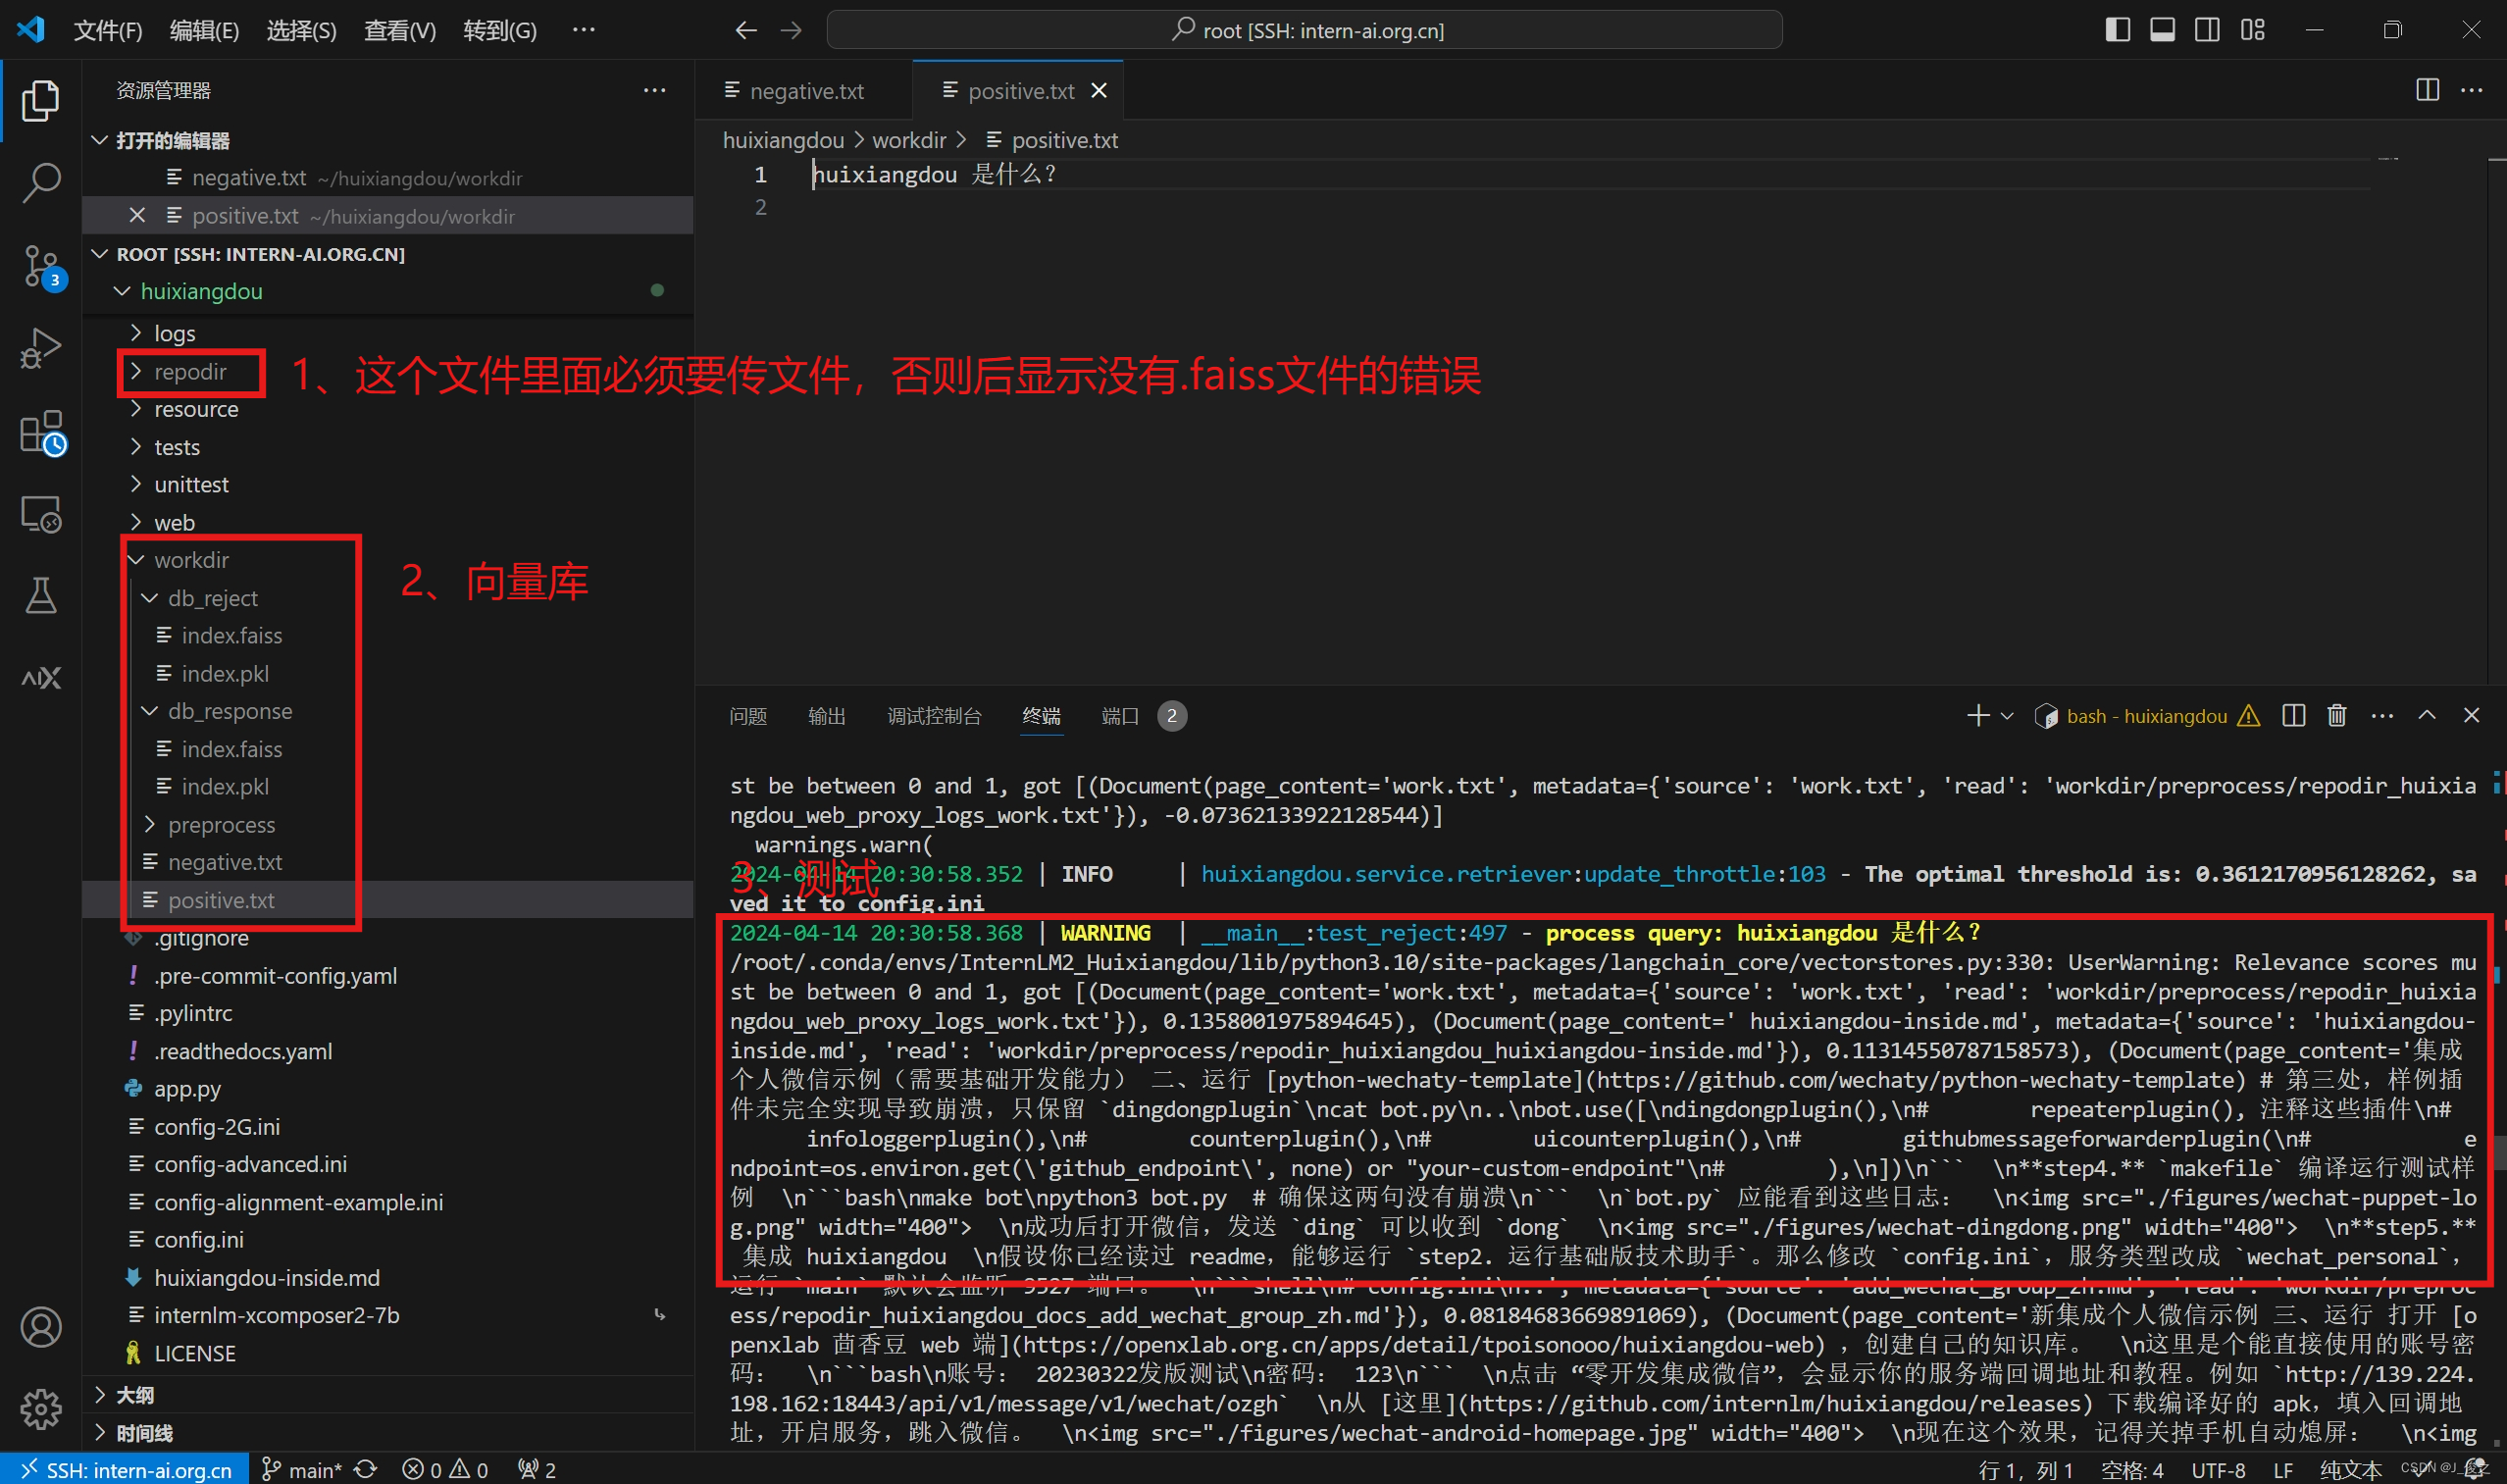Synchronize changes icon in status bar
Image resolution: width=2507 pixels, height=1484 pixels.
[x=367, y=1469]
